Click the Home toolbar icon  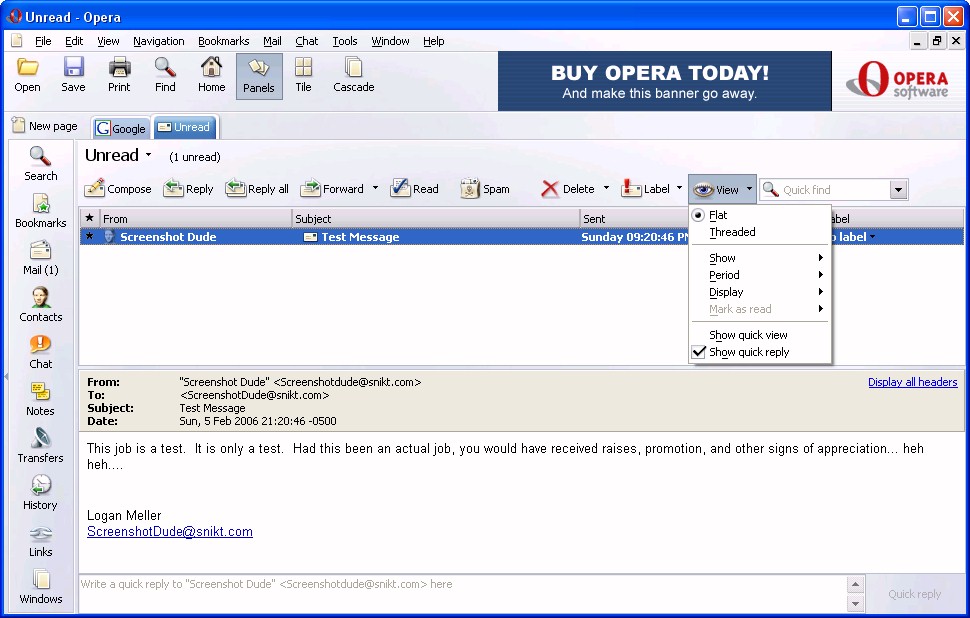tap(211, 68)
